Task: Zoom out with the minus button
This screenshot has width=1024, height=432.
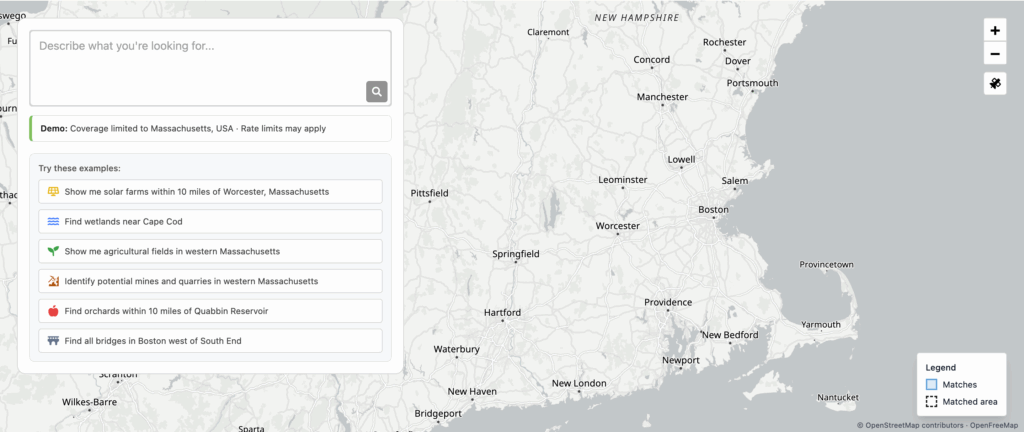Action: (x=995, y=55)
